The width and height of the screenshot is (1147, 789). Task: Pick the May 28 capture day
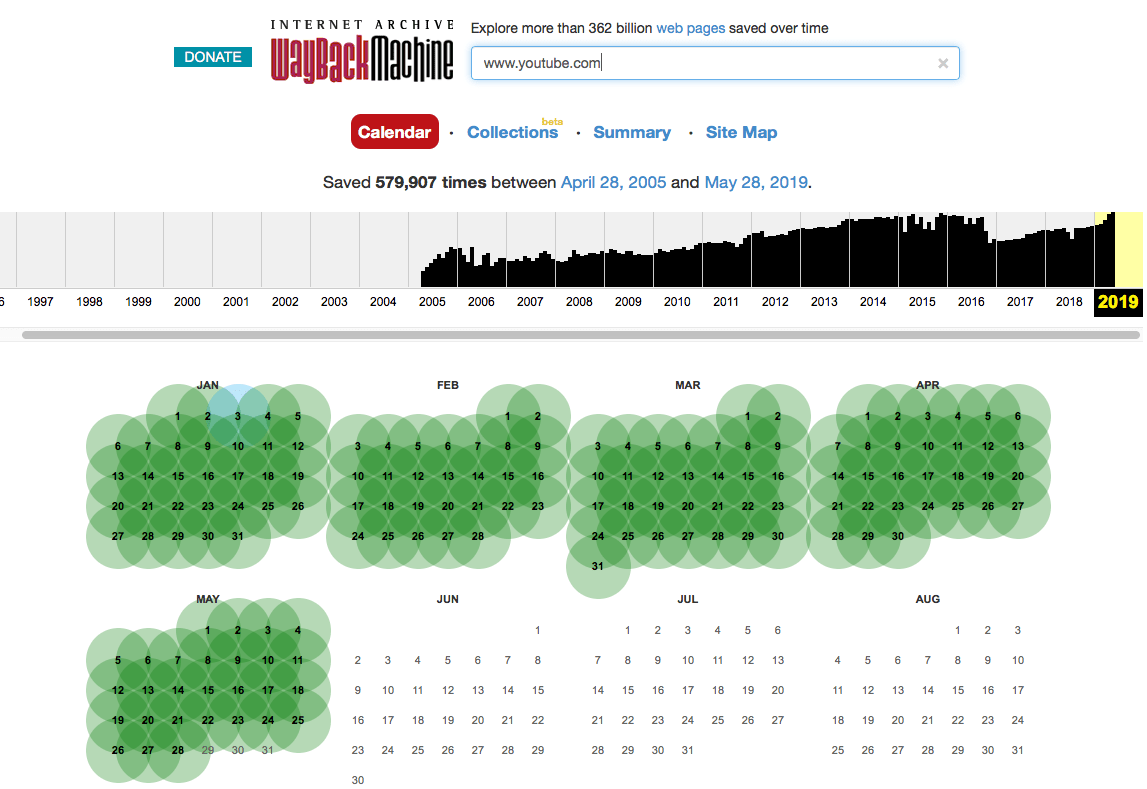(178, 750)
